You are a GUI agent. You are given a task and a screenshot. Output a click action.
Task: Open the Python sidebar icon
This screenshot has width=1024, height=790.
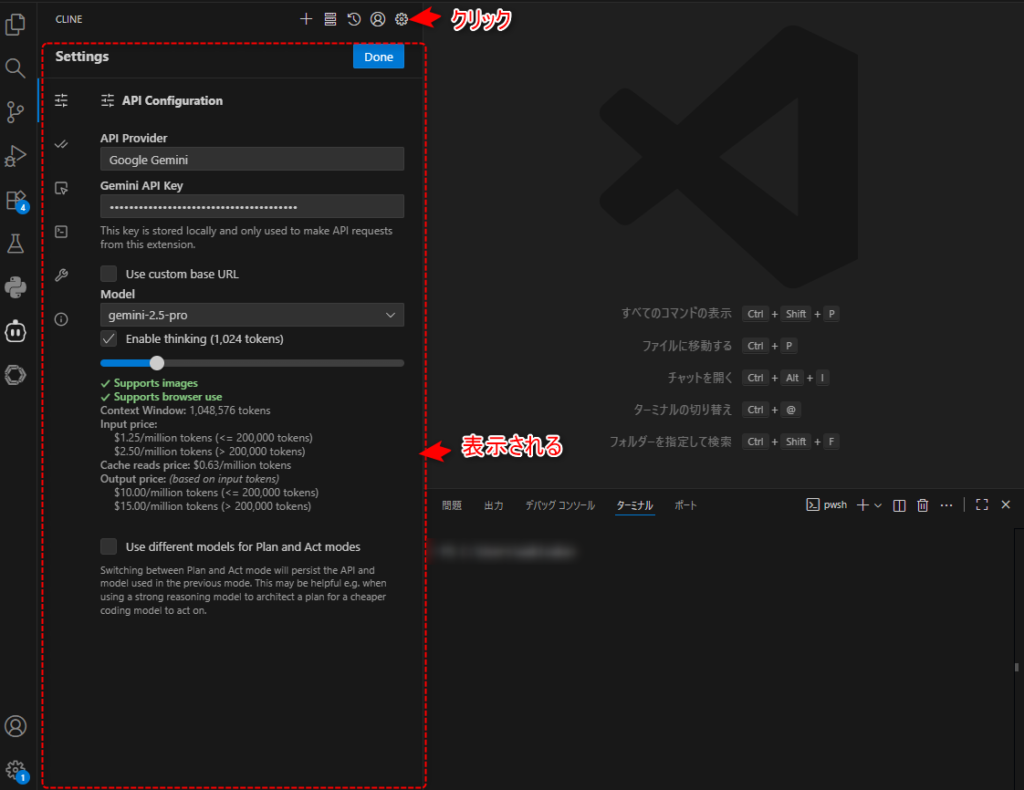coord(15,287)
